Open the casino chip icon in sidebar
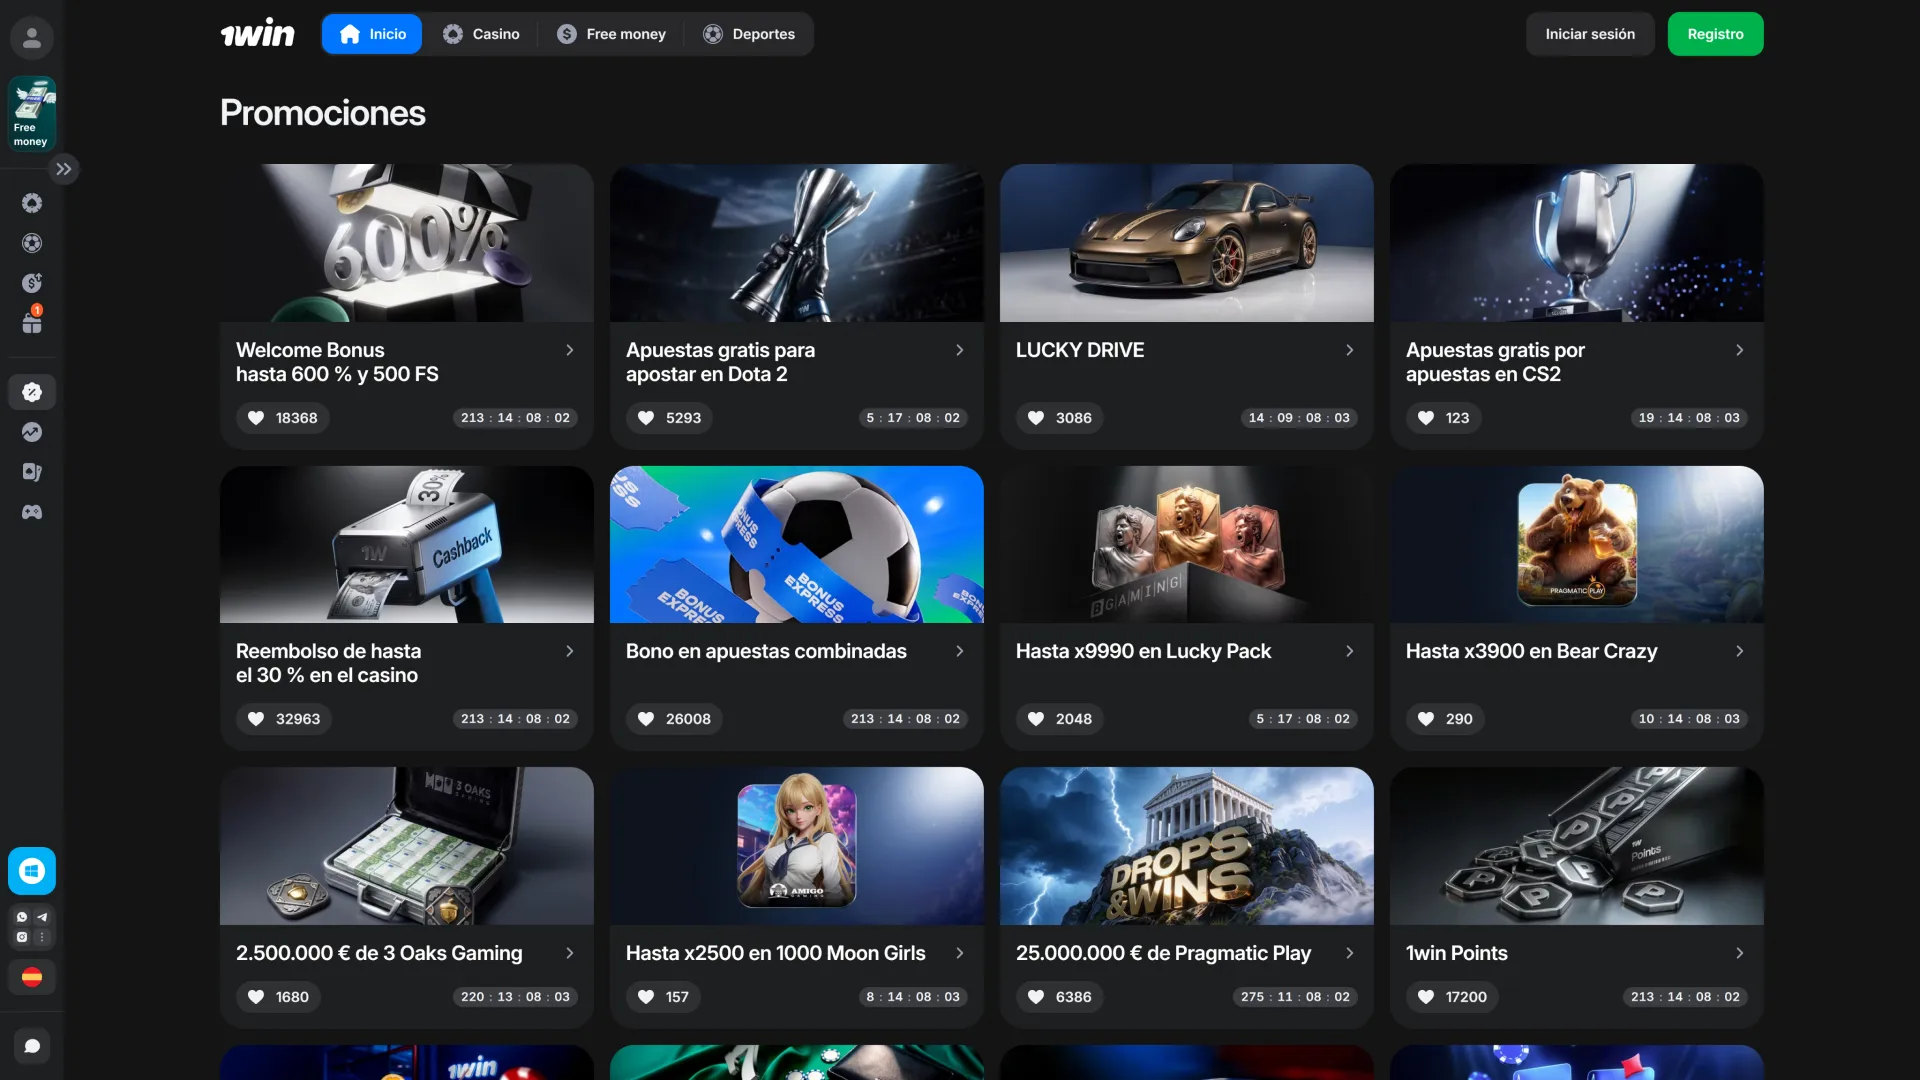The height and width of the screenshot is (1080, 1920). point(32,203)
